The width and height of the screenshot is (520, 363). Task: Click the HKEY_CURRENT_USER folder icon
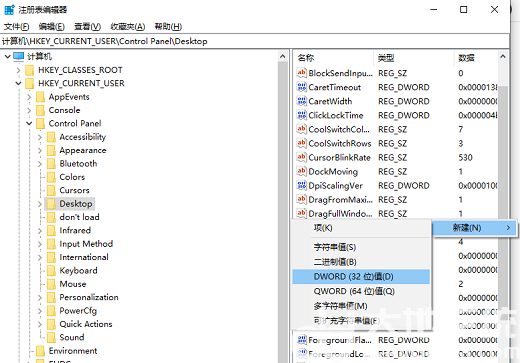click(30, 83)
